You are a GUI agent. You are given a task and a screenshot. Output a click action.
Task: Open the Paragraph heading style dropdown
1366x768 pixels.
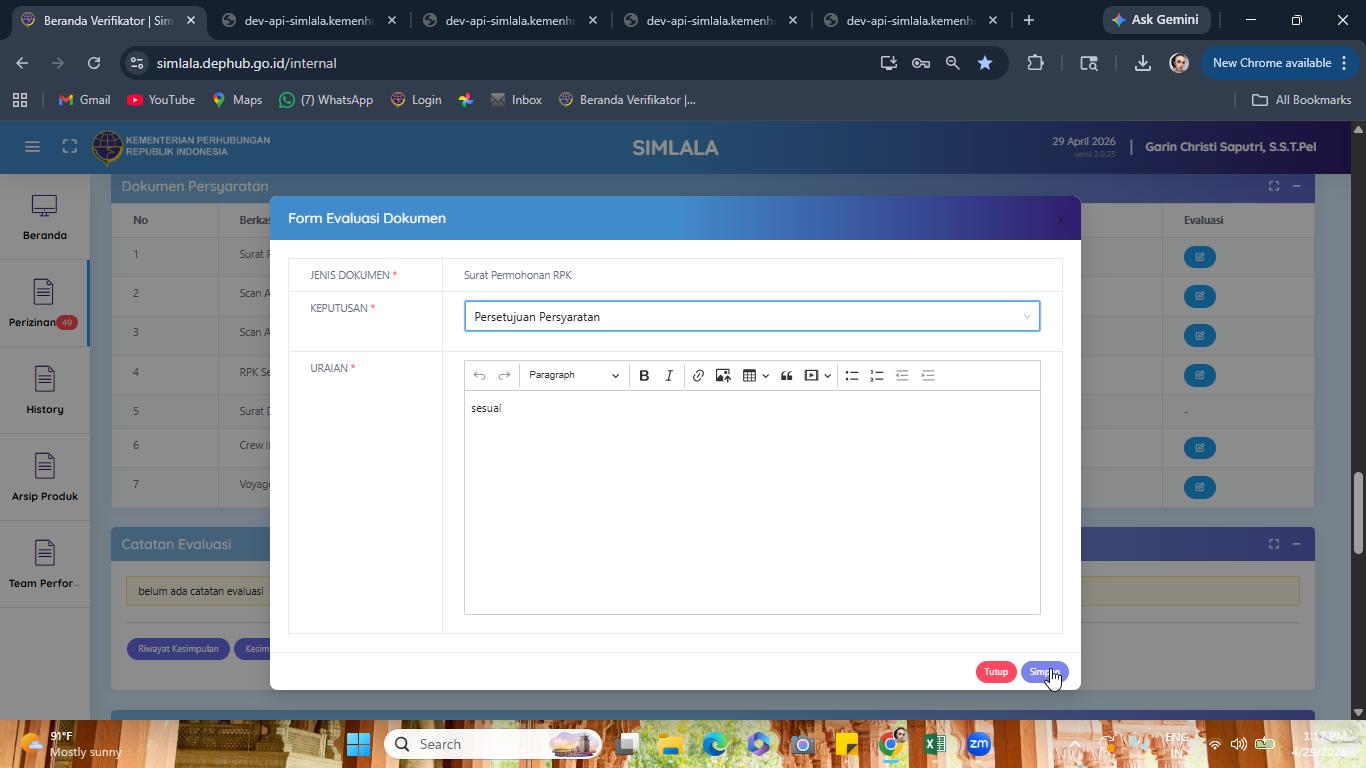click(x=573, y=375)
